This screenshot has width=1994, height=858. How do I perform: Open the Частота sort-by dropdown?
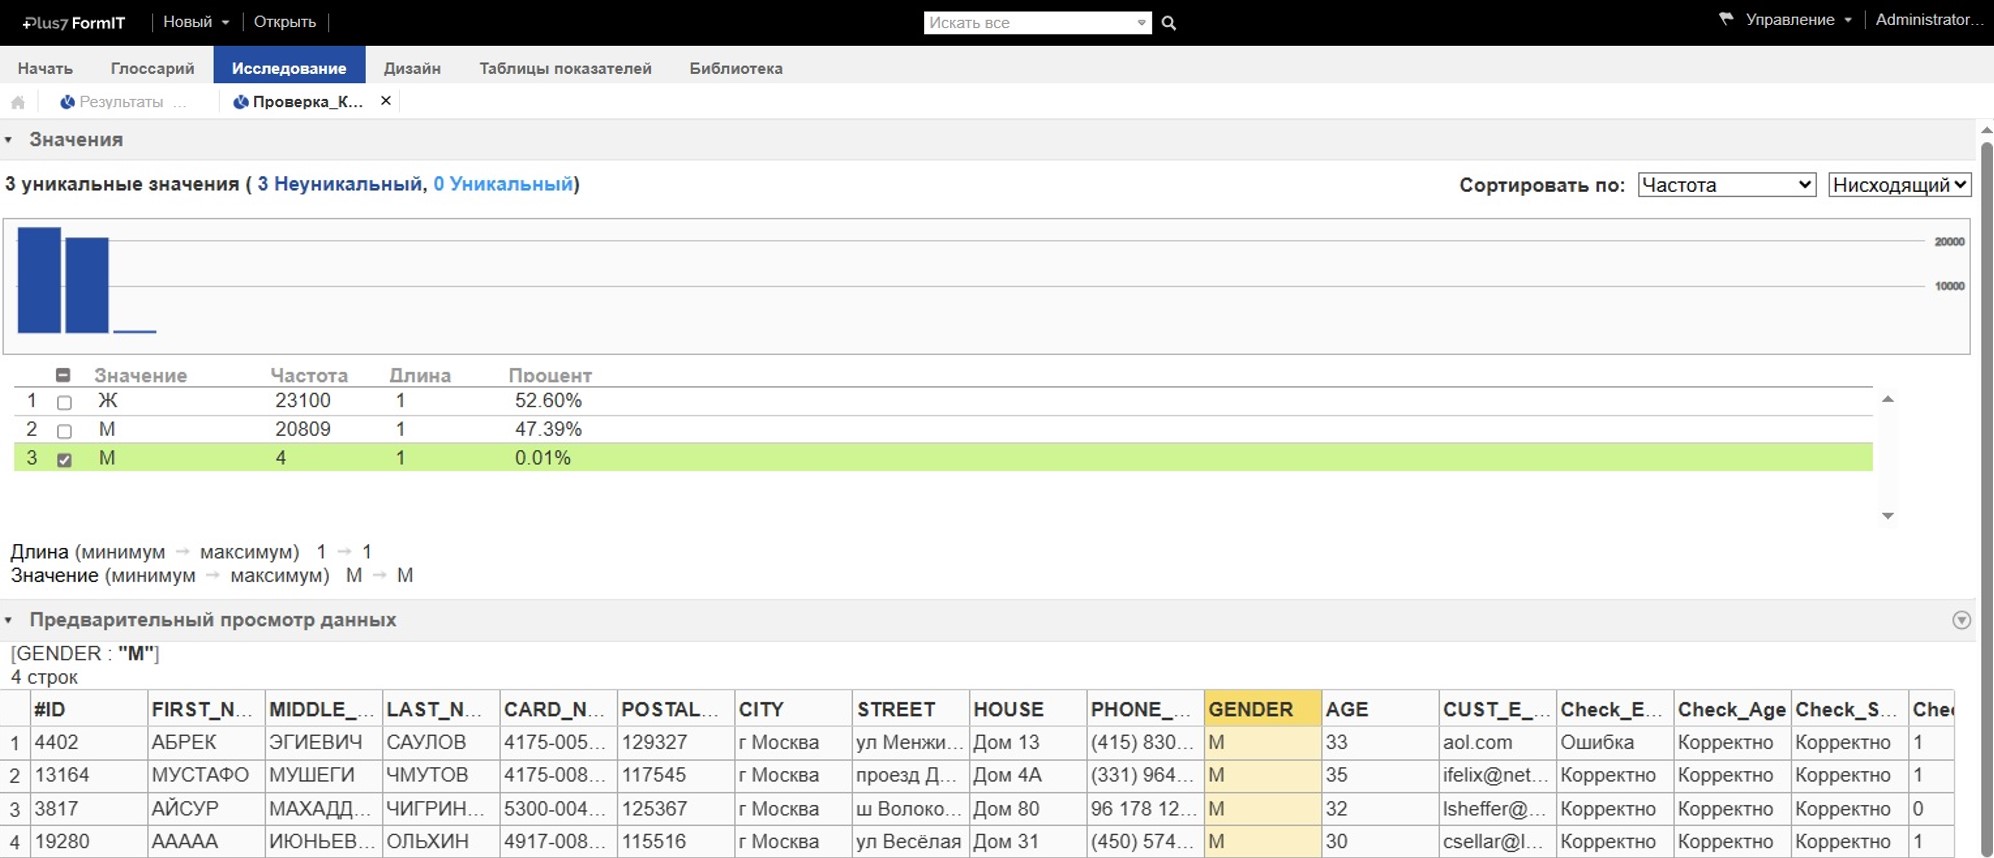coord(1726,185)
